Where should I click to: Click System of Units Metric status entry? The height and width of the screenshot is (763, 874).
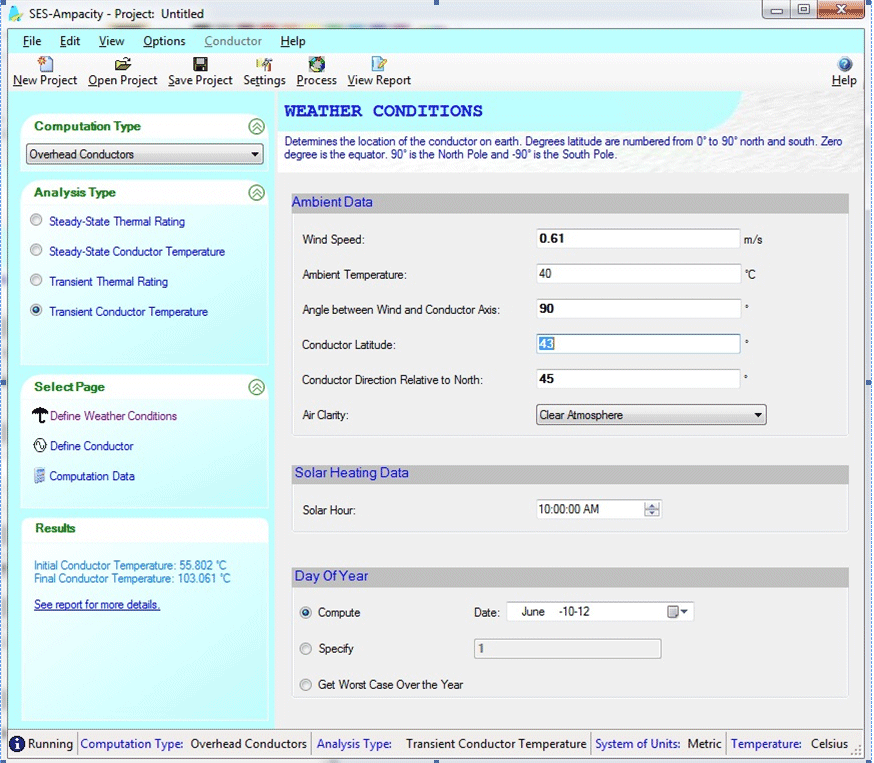pos(658,744)
